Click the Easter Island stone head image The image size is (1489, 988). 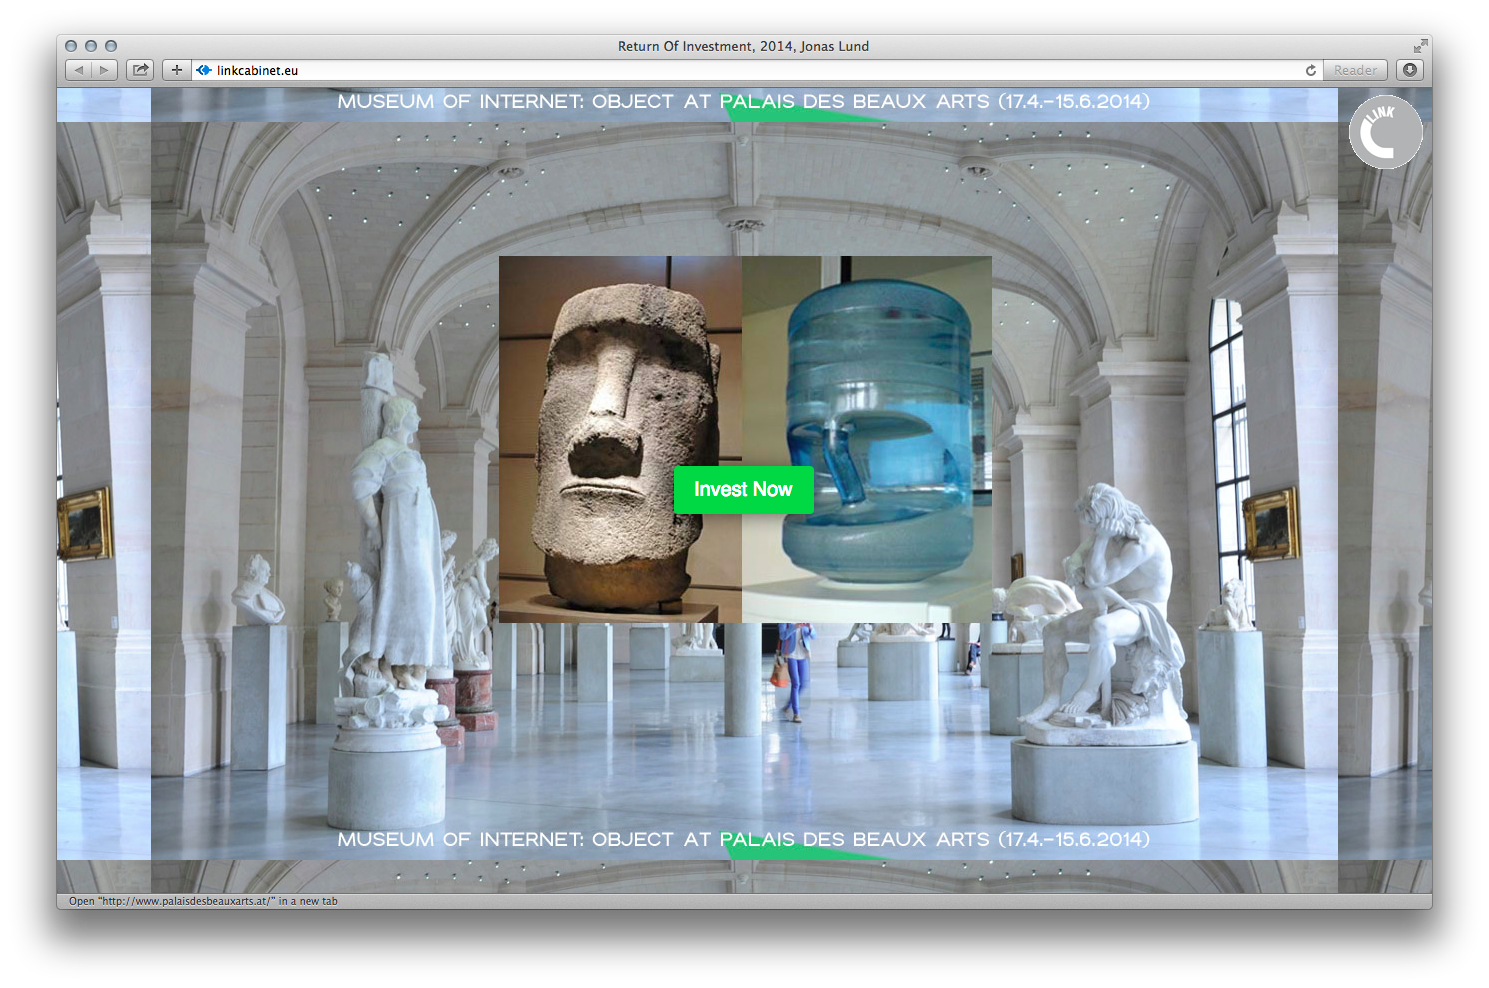[620, 439]
